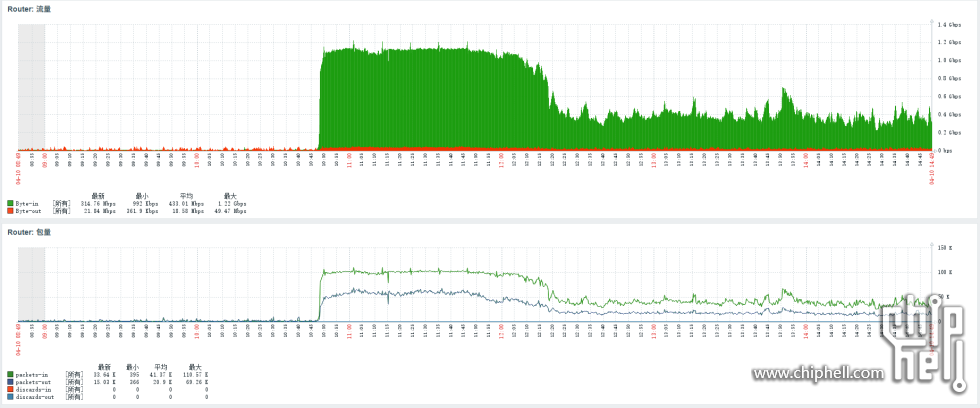Click packets-out average value 20.9 K

pos(162,382)
